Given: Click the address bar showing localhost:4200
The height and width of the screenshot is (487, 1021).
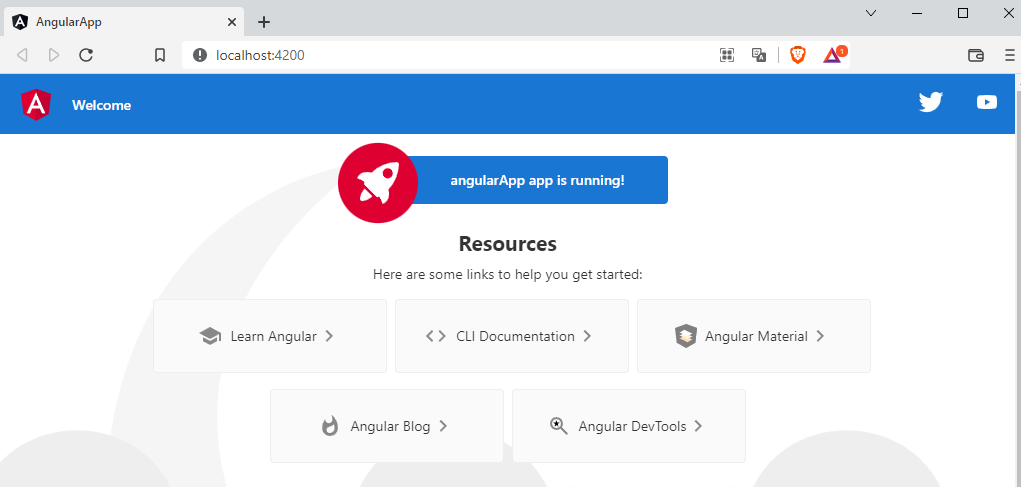Looking at the screenshot, I should (450, 56).
